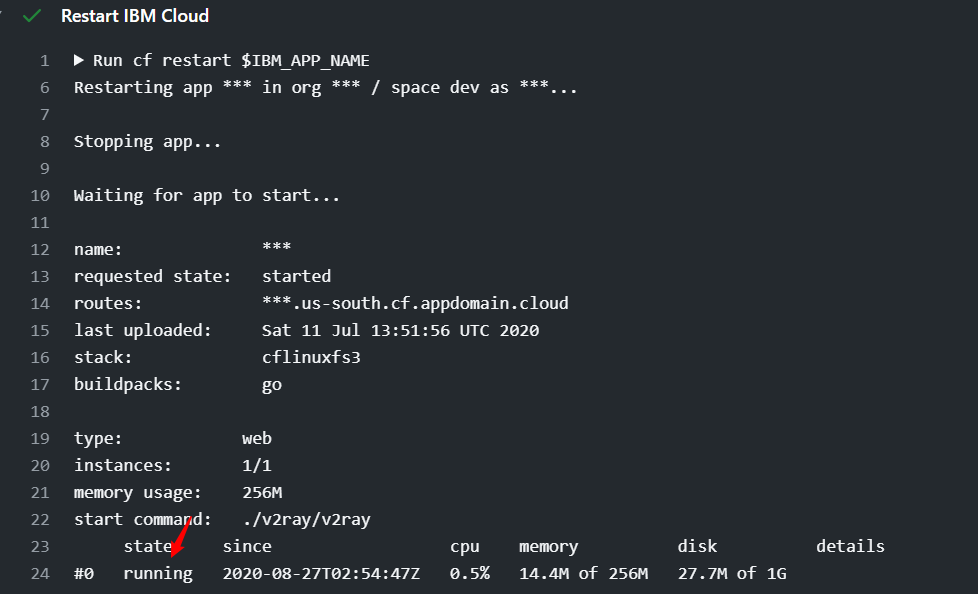Select line number 6 in log
The height and width of the screenshot is (594, 978).
44,88
